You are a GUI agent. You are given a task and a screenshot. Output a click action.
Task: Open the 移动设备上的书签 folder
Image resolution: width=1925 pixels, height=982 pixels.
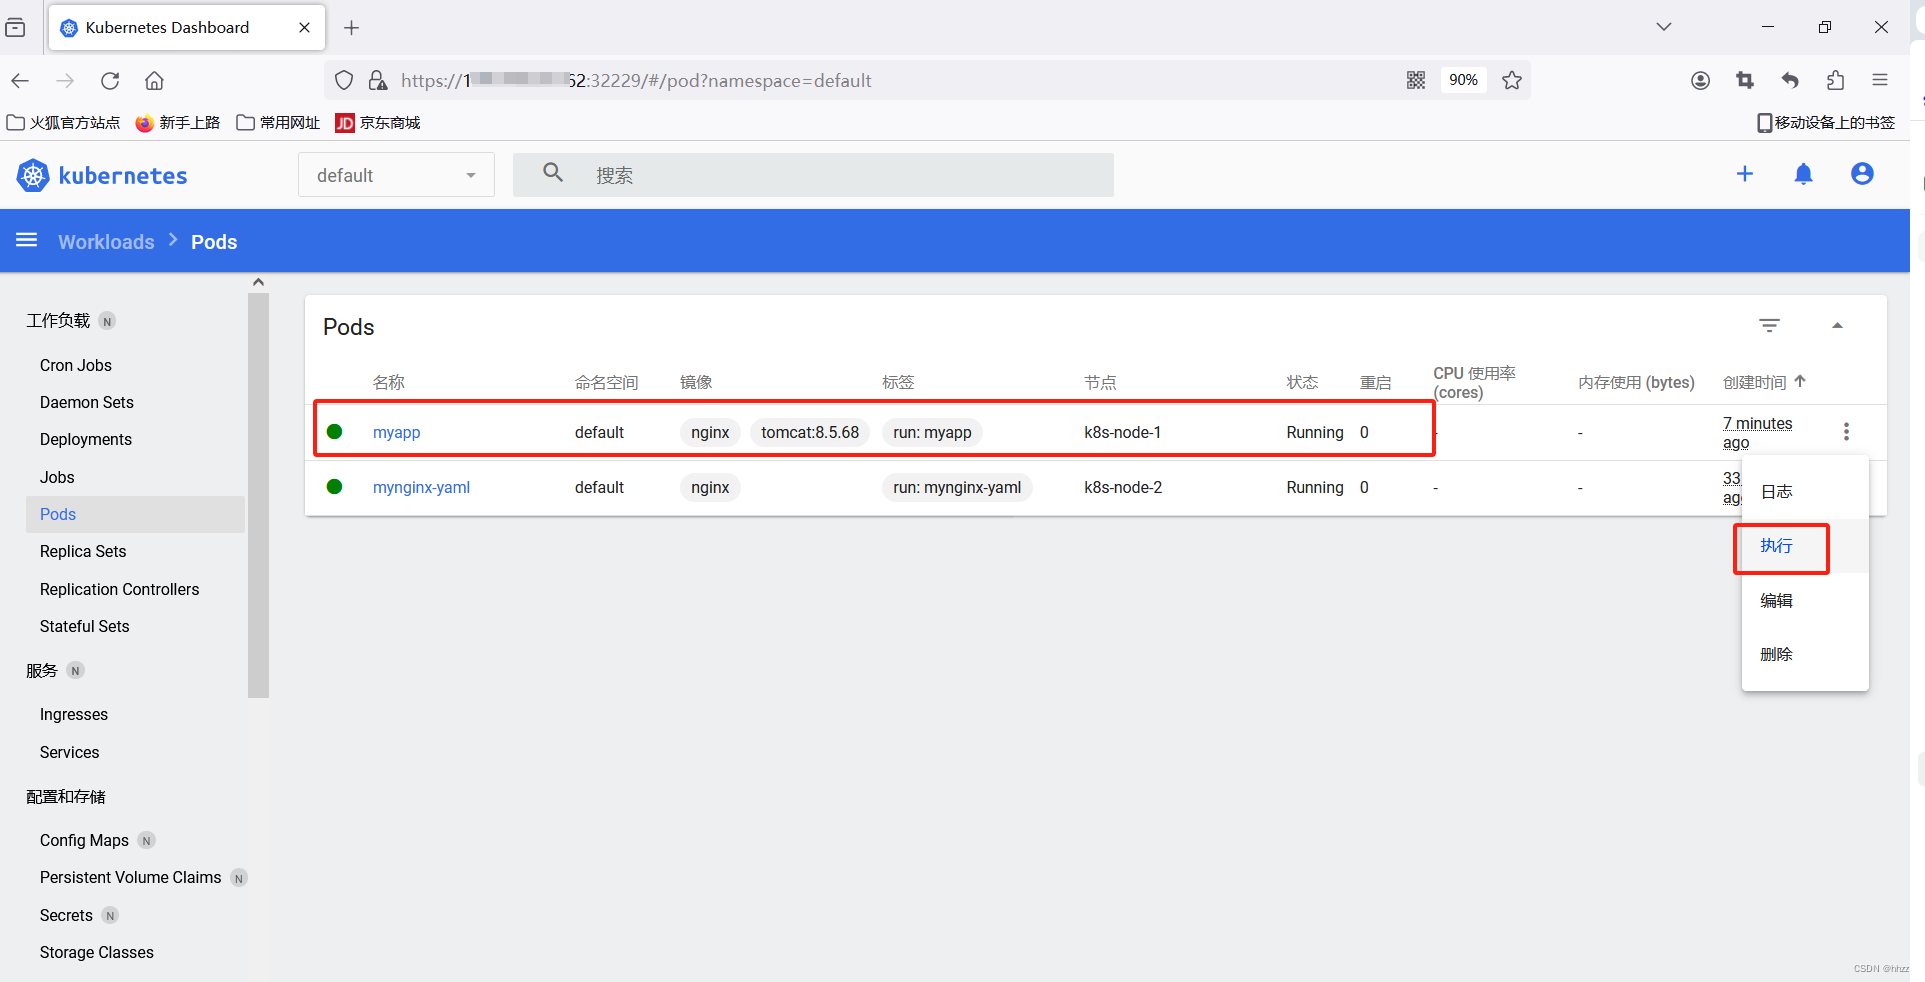(1826, 122)
